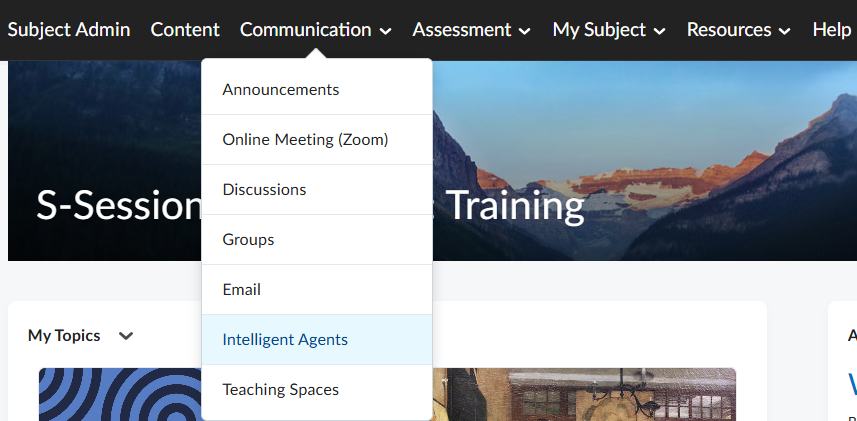This screenshot has height=421, width=857.
Task: Choose Discussions from the menu
Action: (x=264, y=190)
